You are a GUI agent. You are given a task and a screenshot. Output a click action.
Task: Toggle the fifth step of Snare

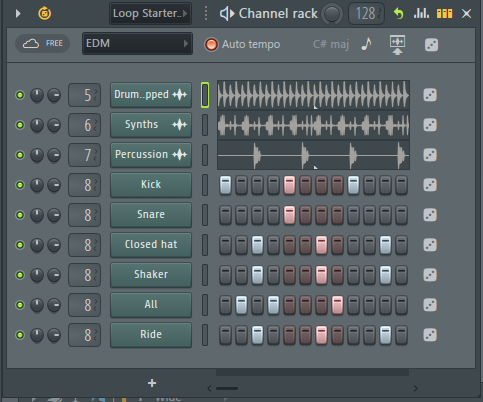click(289, 215)
